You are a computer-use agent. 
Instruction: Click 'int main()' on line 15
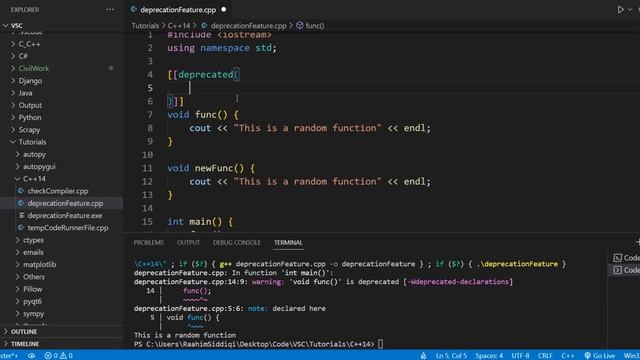point(195,222)
